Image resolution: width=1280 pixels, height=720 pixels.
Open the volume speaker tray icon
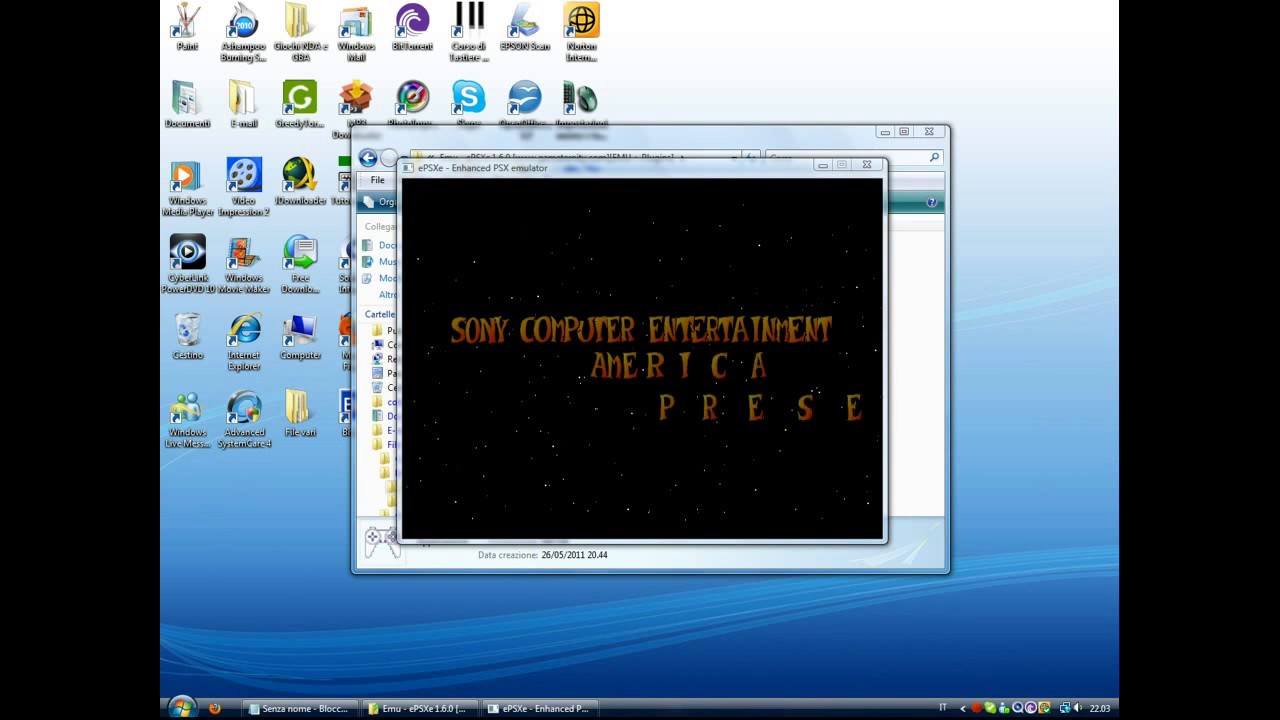tap(1079, 708)
